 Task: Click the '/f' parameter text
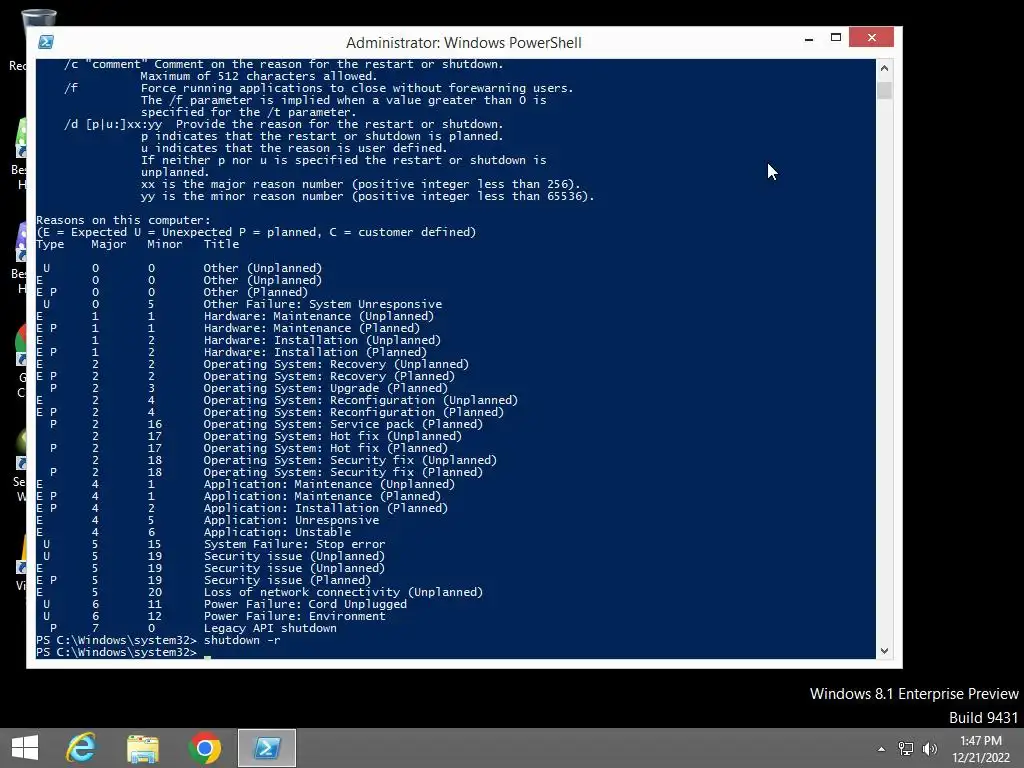71,88
